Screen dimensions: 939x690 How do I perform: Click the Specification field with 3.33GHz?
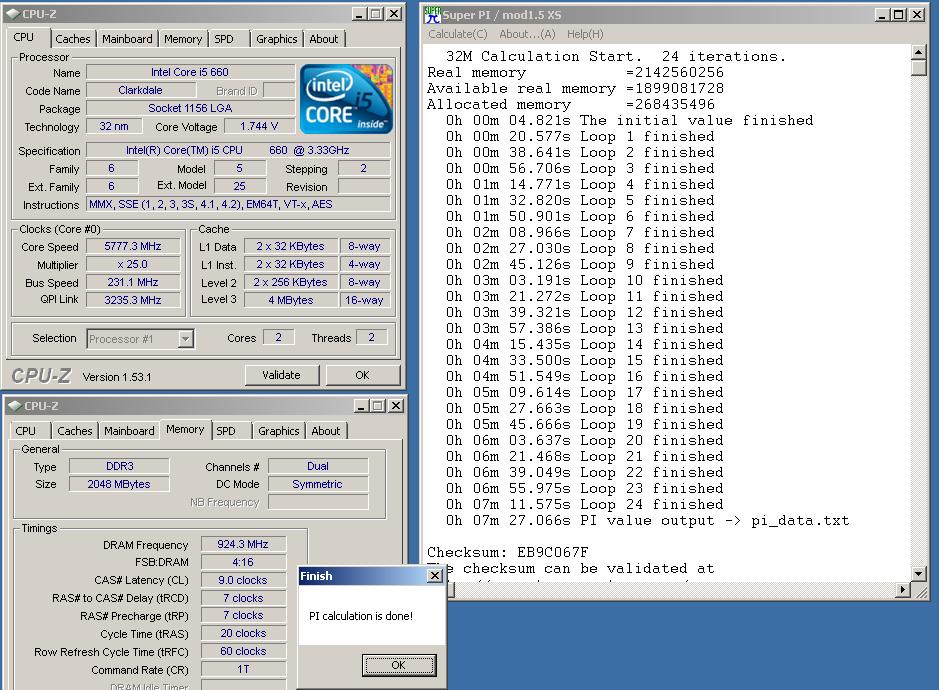(238, 150)
